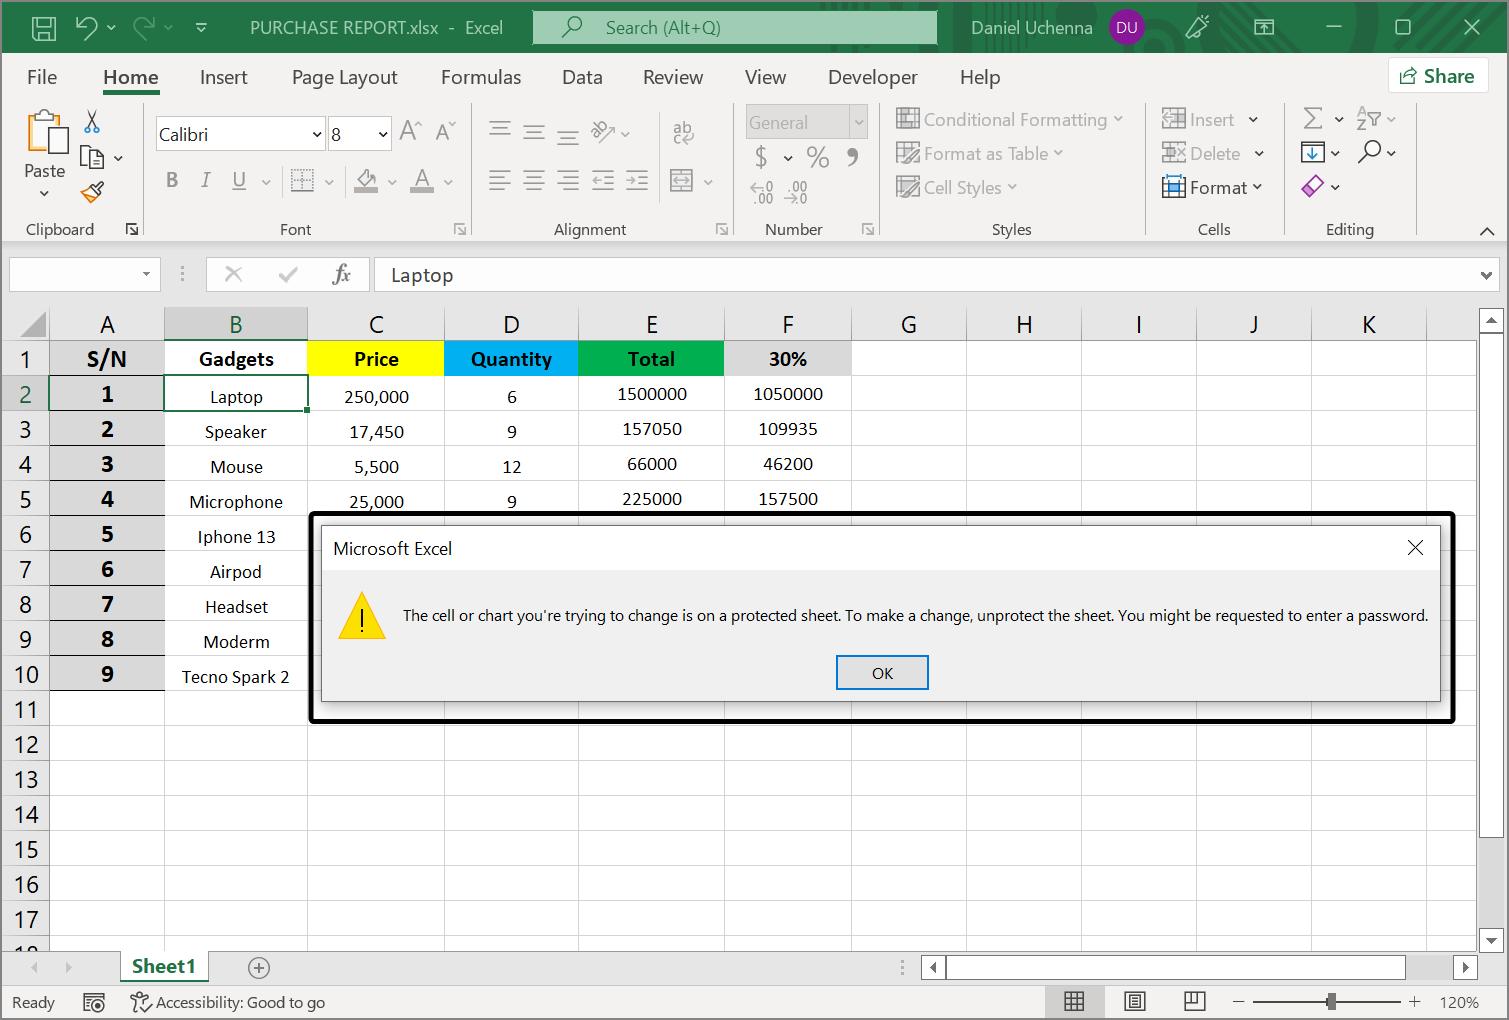Toggle bold formatting
Image resolution: width=1509 pixels, height=1020 pixels.
(x=171, y=180)
